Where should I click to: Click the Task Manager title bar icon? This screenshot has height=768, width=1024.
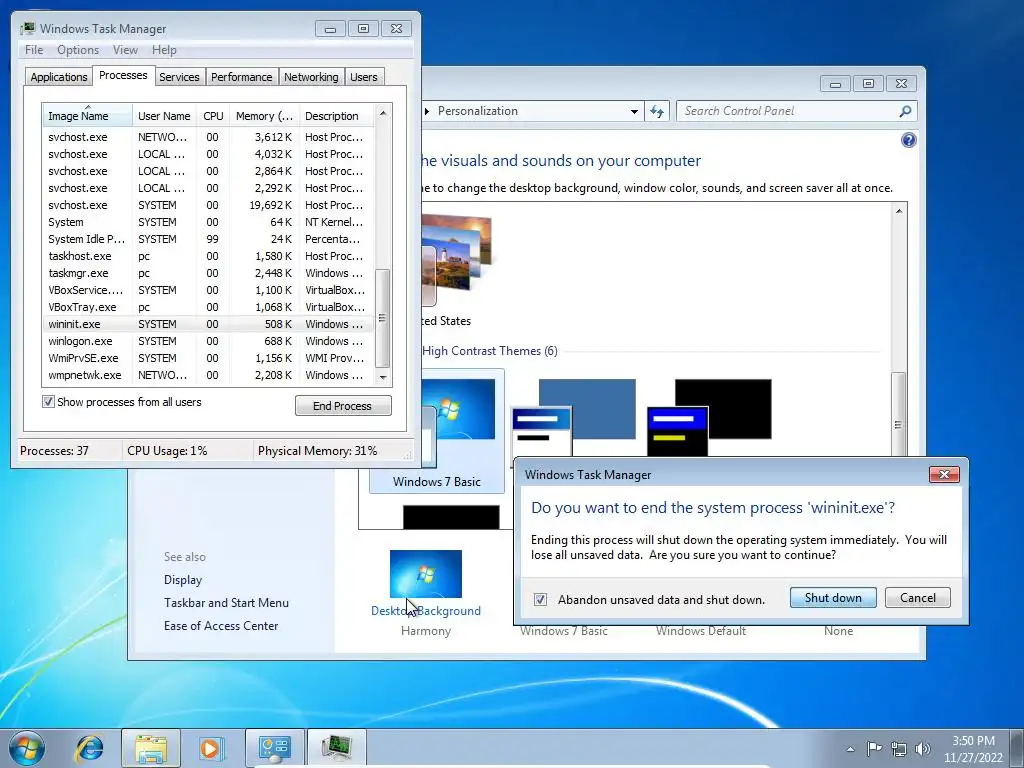point(27,28)
